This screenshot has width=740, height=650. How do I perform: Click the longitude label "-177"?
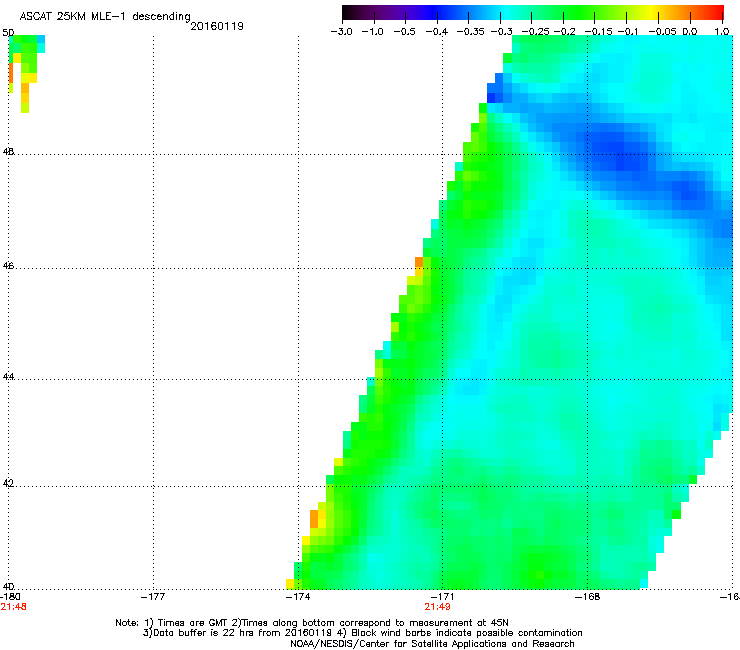(153, 597)
